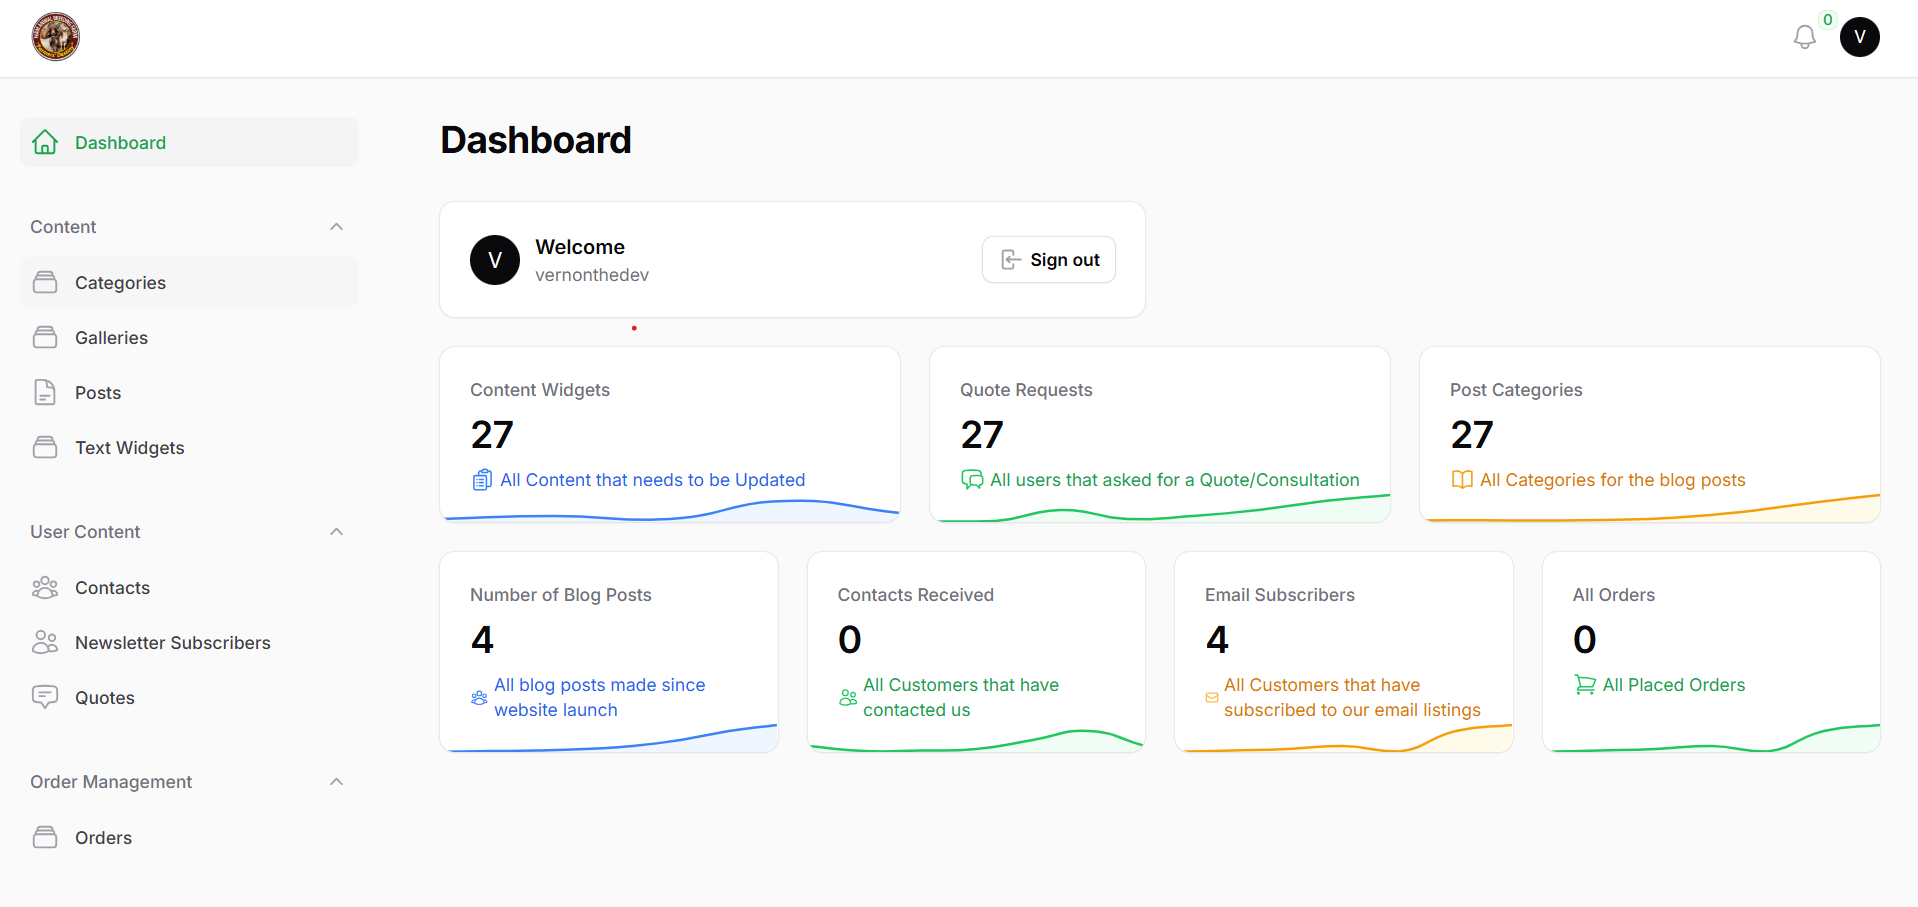
Task: Go to Dashboard in the sidebar
Action: [x=189, y=142]
